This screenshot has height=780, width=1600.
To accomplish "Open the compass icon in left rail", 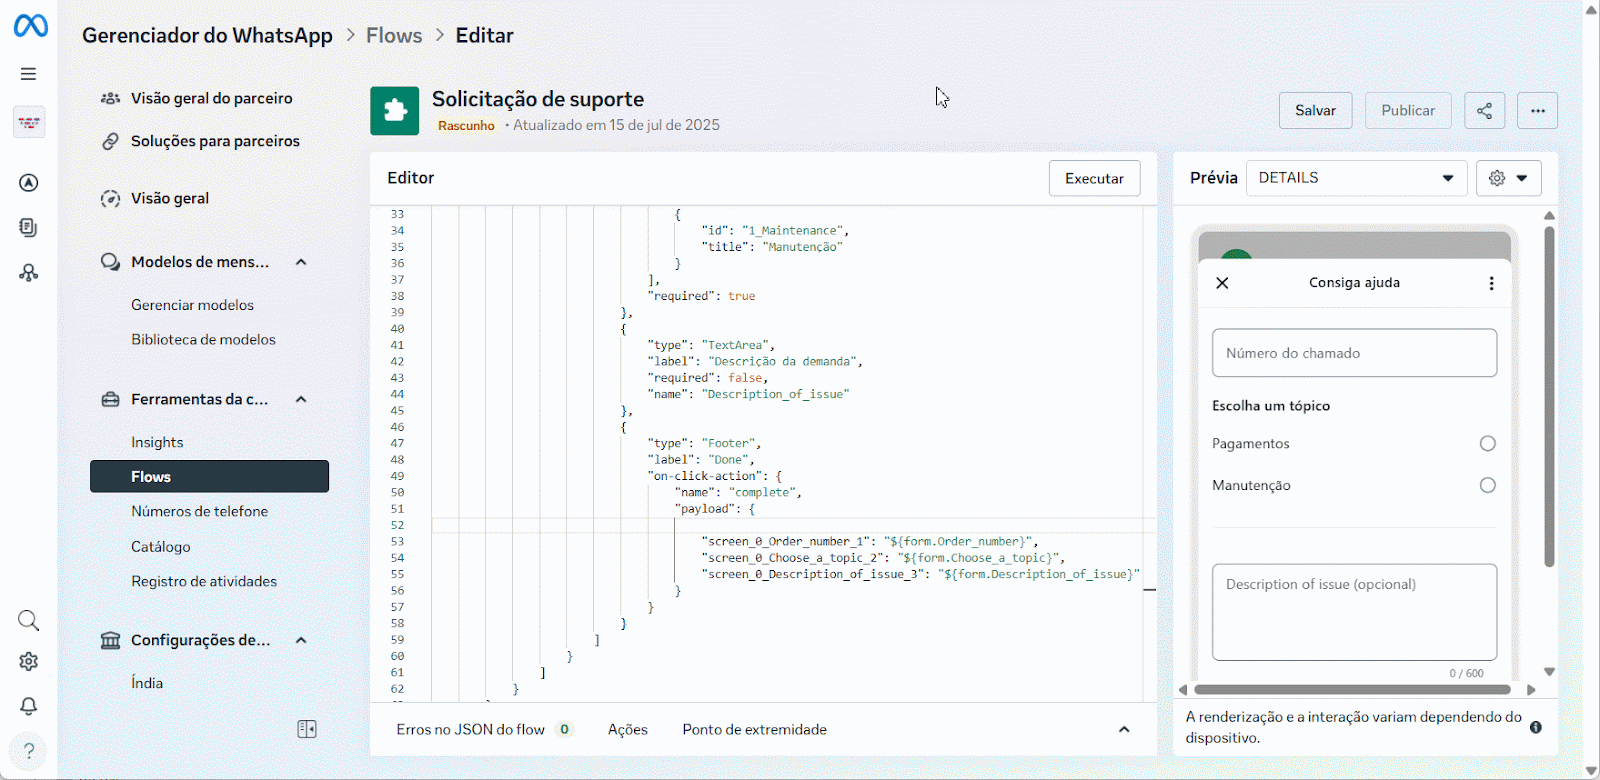I will coord(29,183).
